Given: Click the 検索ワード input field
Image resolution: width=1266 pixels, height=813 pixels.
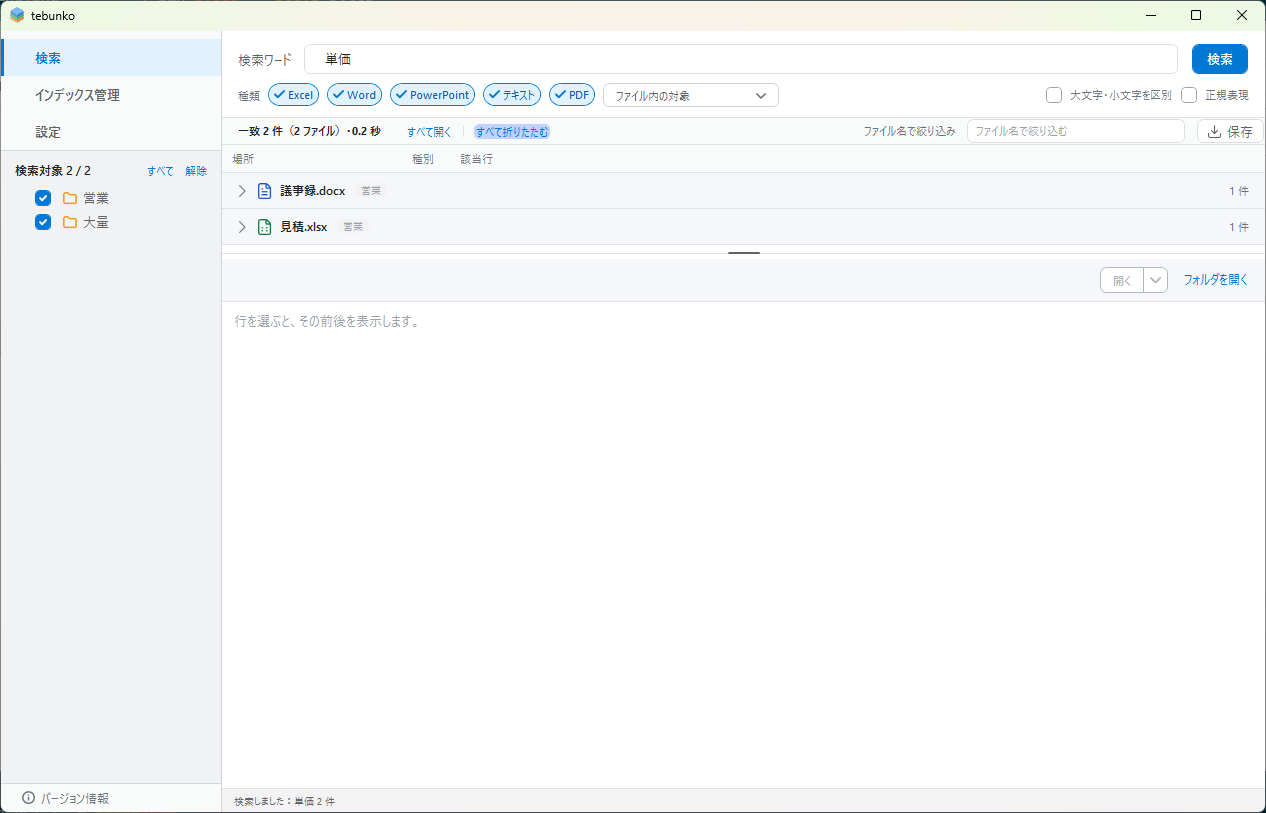Looking at the screenshot, I should pyautogui.click(x=741, y=59).
